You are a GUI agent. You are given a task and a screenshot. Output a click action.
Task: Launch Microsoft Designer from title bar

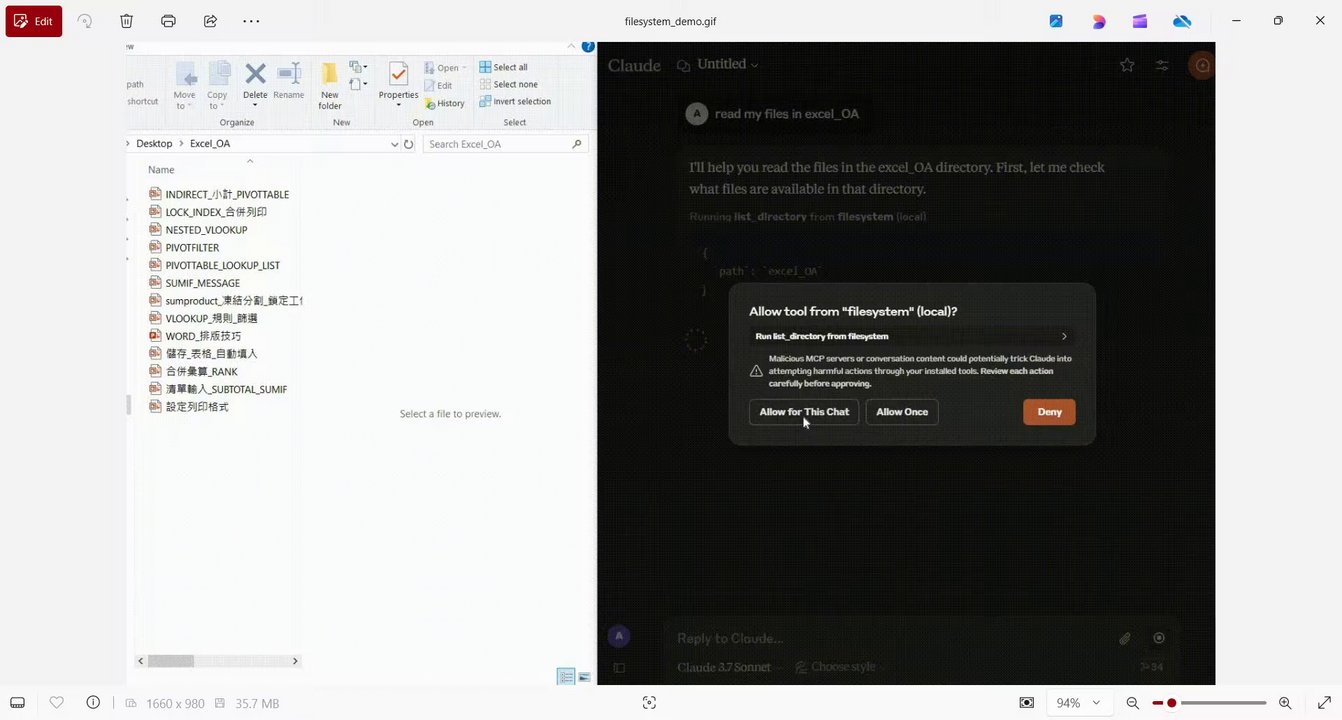pyautogui.click(x=1098, y=21)
